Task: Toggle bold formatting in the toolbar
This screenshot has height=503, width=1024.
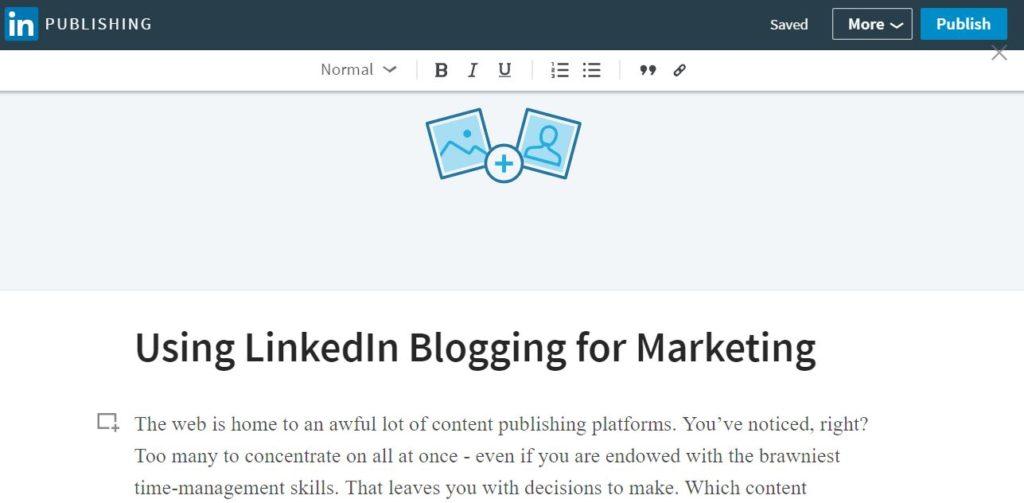Action: pos(441,71)
